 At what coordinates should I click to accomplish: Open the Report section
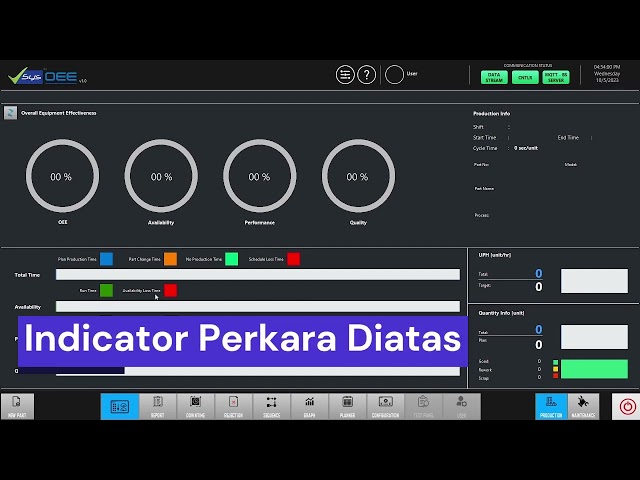(158, 406)
